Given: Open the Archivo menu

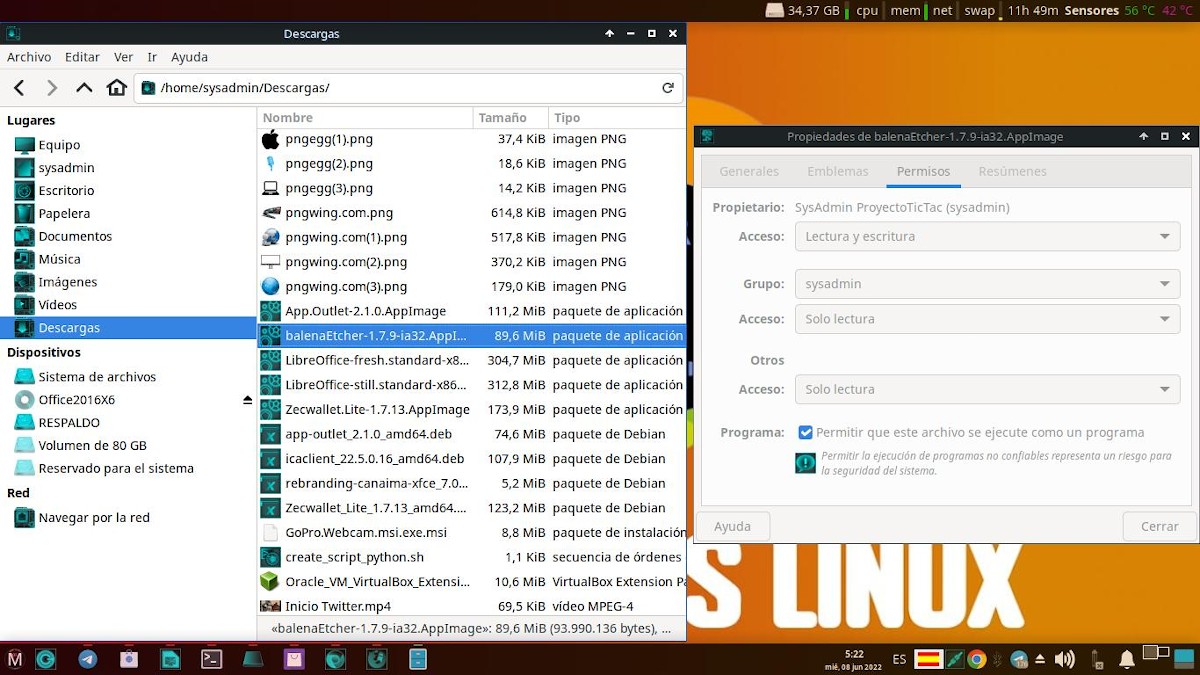Looking at the screenshot, I should click(x=29, y=57).
